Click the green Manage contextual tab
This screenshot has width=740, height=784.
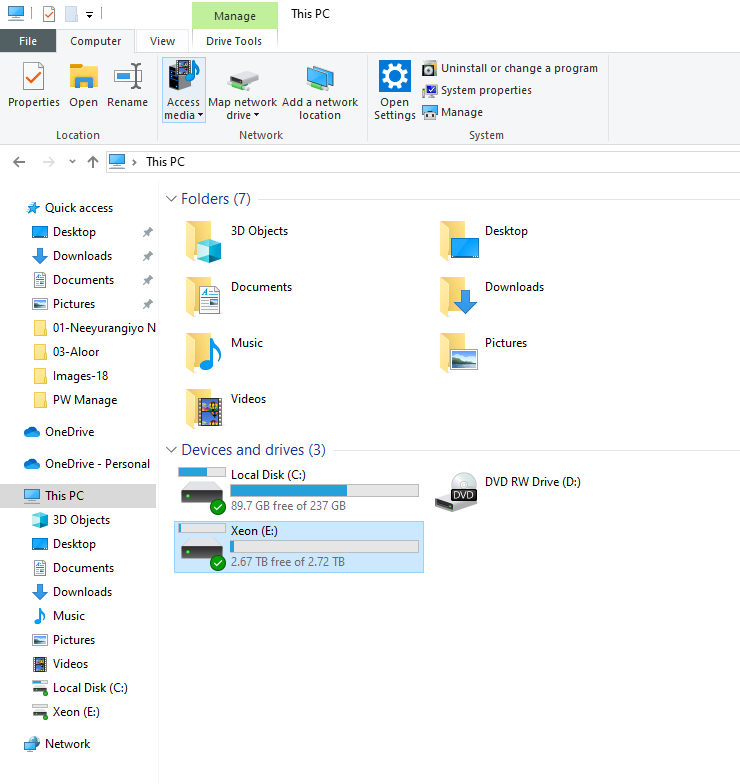click(x=235, y=16)
